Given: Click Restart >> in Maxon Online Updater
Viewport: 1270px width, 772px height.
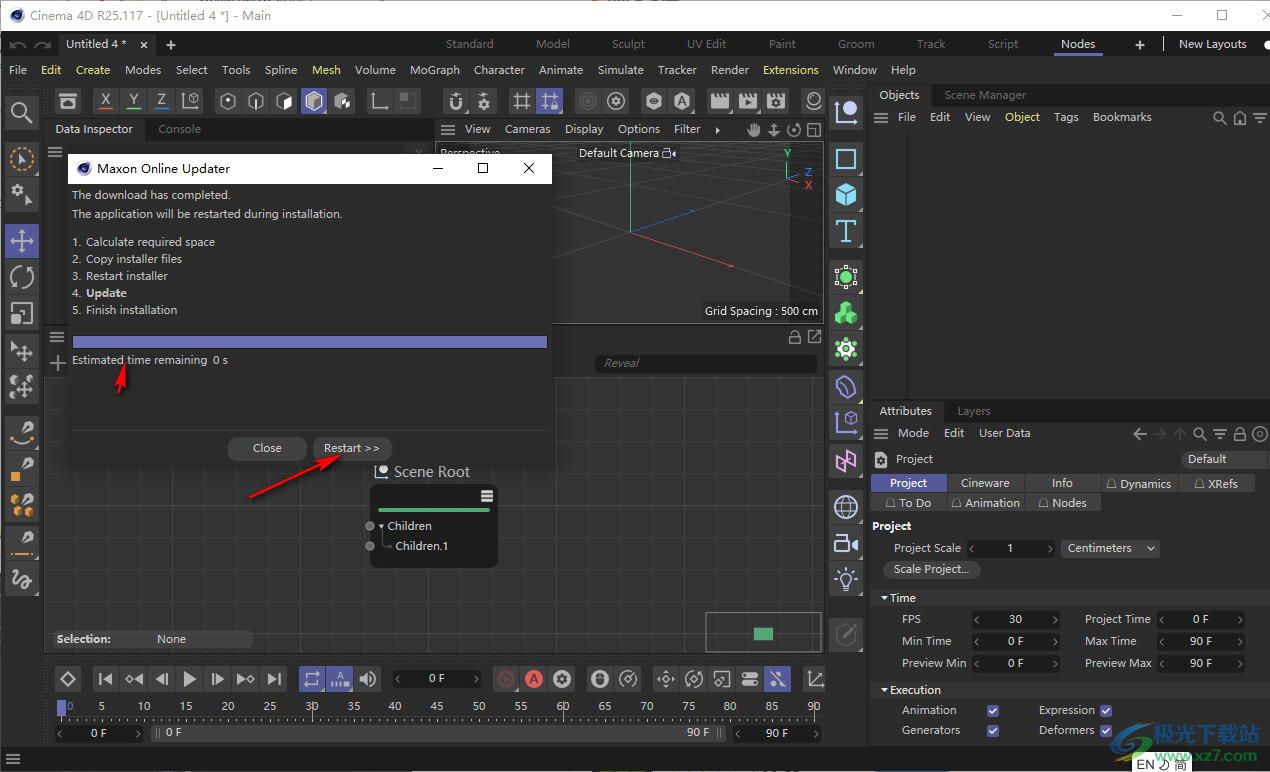Looking at the screenshot, I should (352, 448).
